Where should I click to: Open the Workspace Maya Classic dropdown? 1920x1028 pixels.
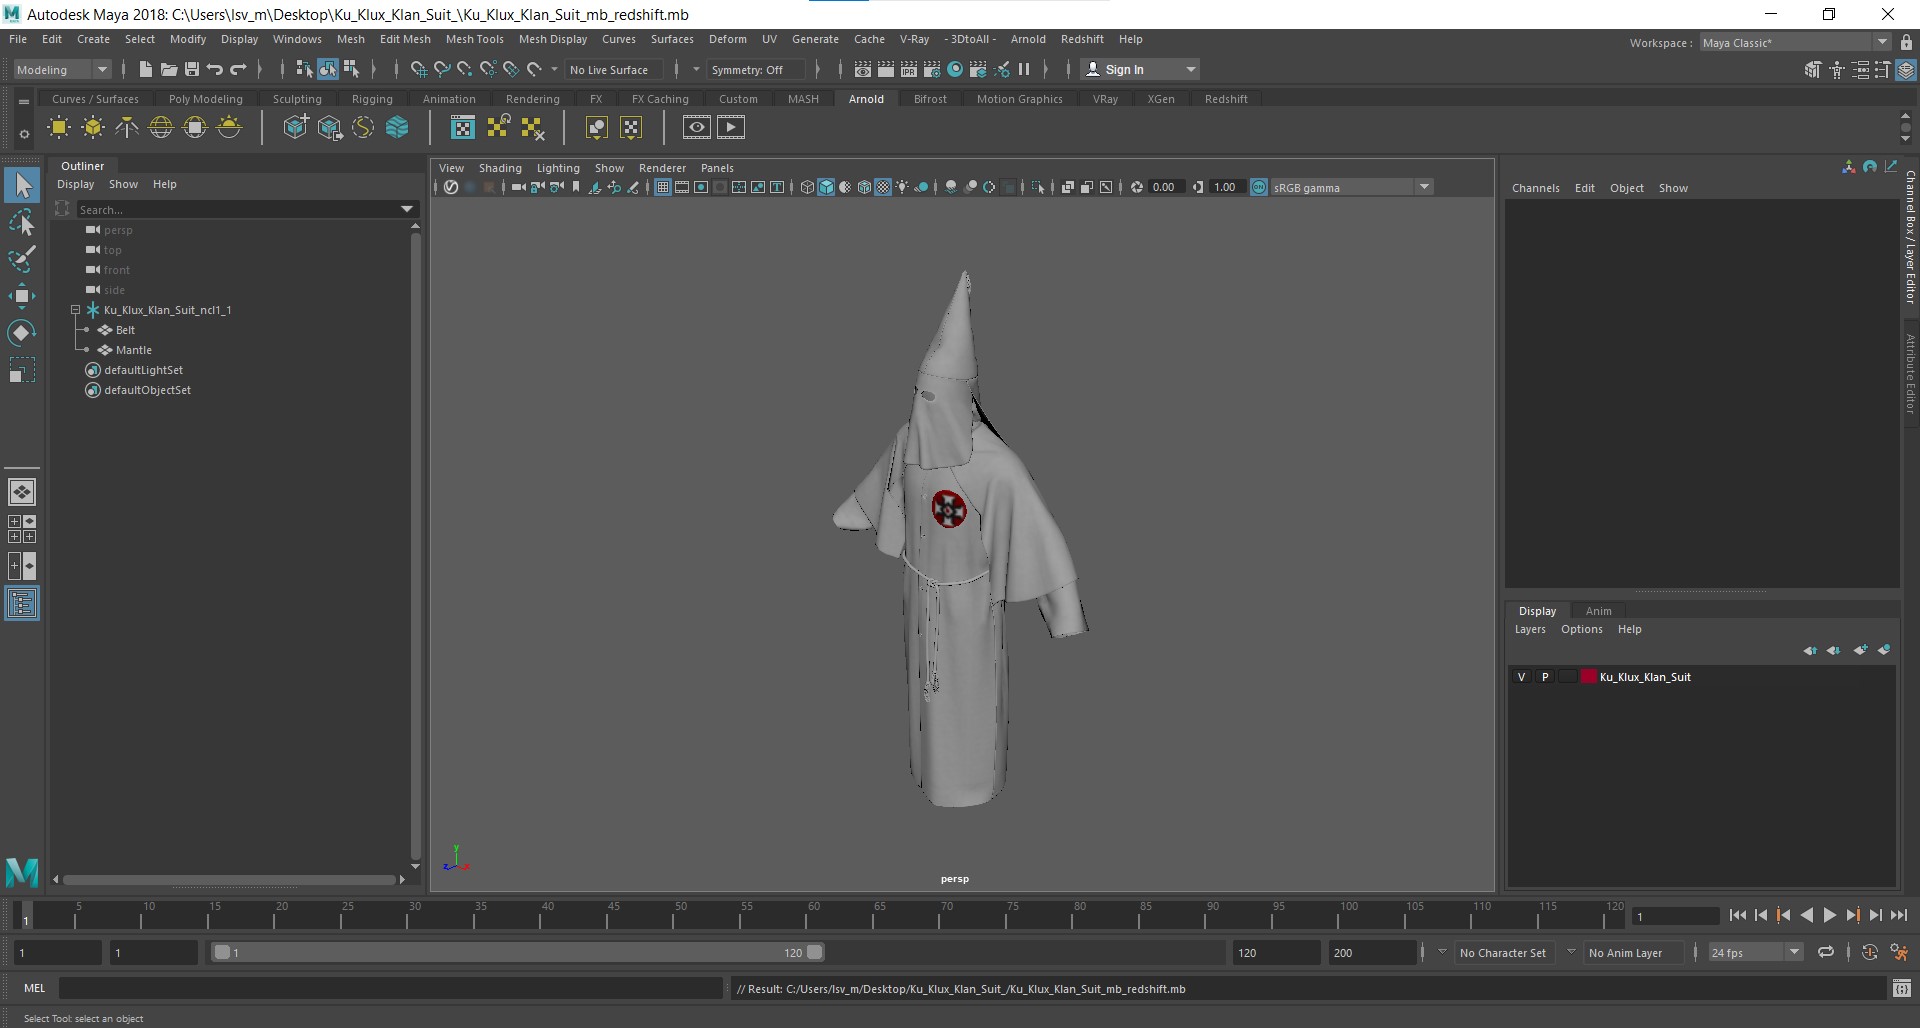pos(1795,42)
